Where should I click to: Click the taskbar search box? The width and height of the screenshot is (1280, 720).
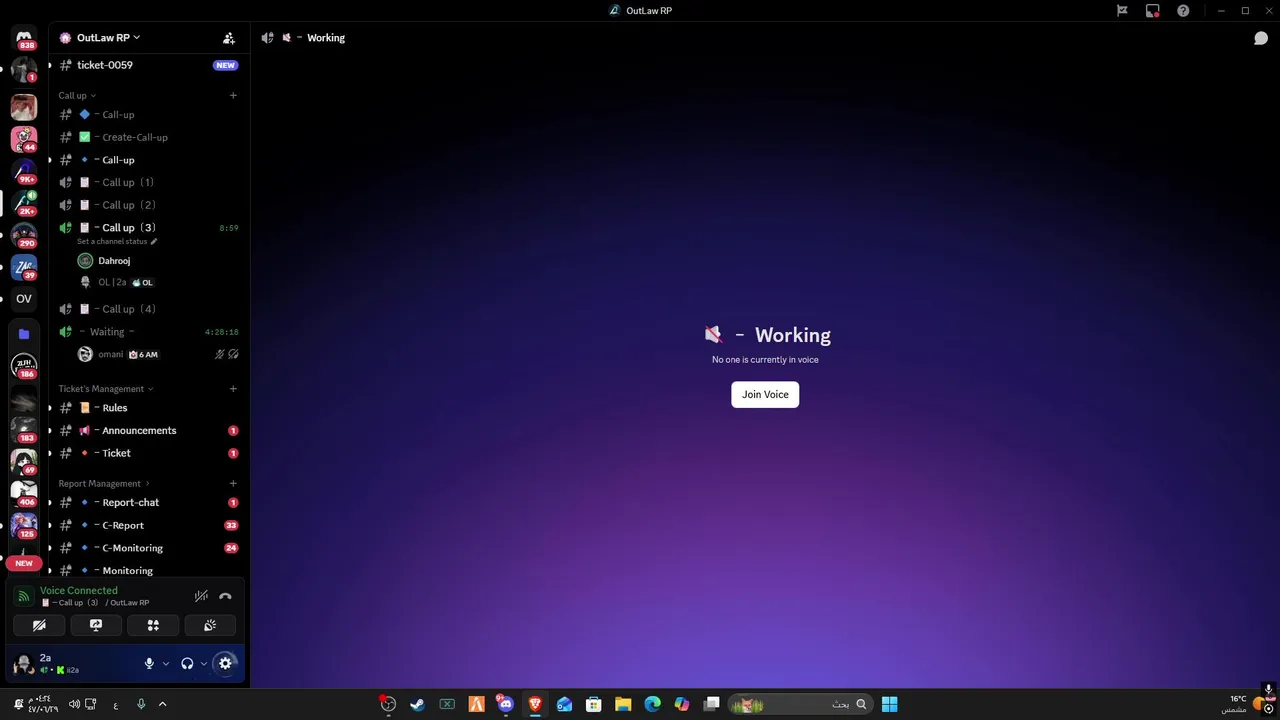click(x=800, y=704)
